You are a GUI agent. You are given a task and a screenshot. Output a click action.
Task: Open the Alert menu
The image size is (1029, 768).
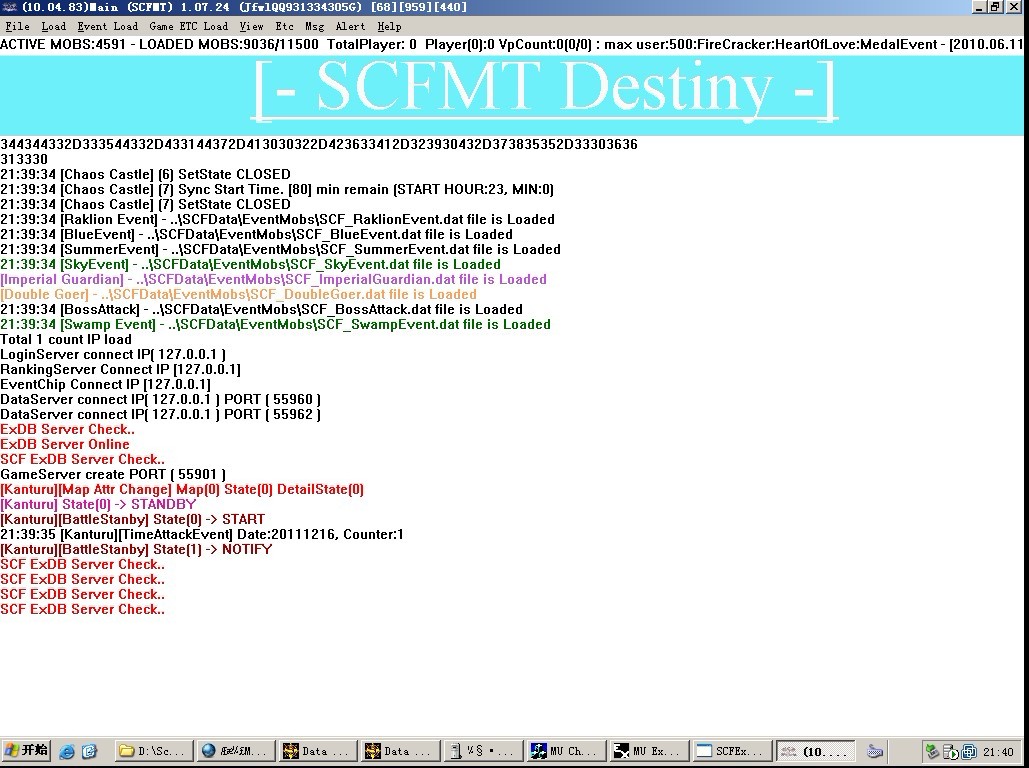pyautogui.click(x=350, y=26)
